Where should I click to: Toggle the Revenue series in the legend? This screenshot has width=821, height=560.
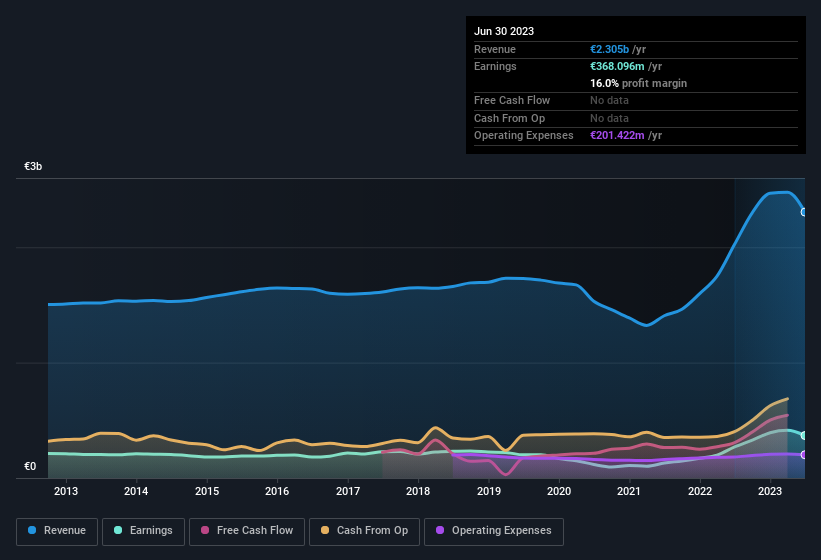point(56,531)
